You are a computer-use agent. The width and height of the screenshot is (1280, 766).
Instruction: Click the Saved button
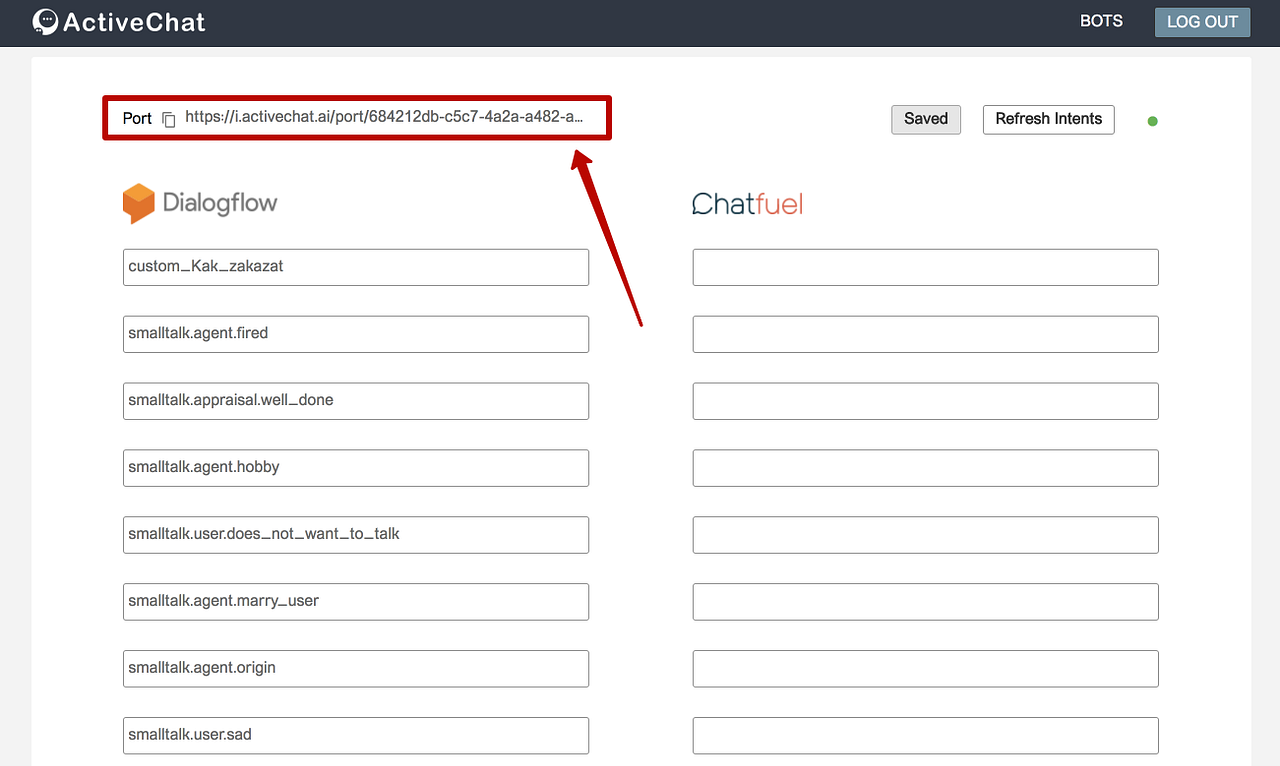coord(925,119)
